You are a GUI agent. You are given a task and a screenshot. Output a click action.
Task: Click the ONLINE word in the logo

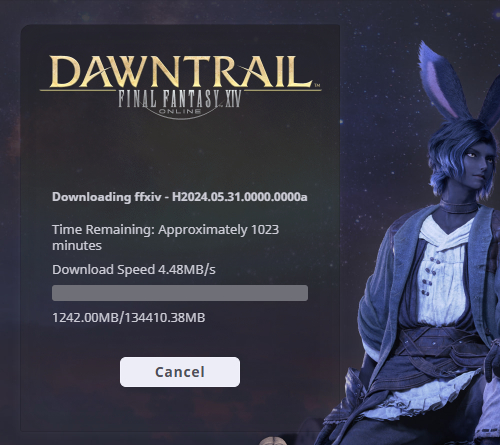click(x=180, y=111)
